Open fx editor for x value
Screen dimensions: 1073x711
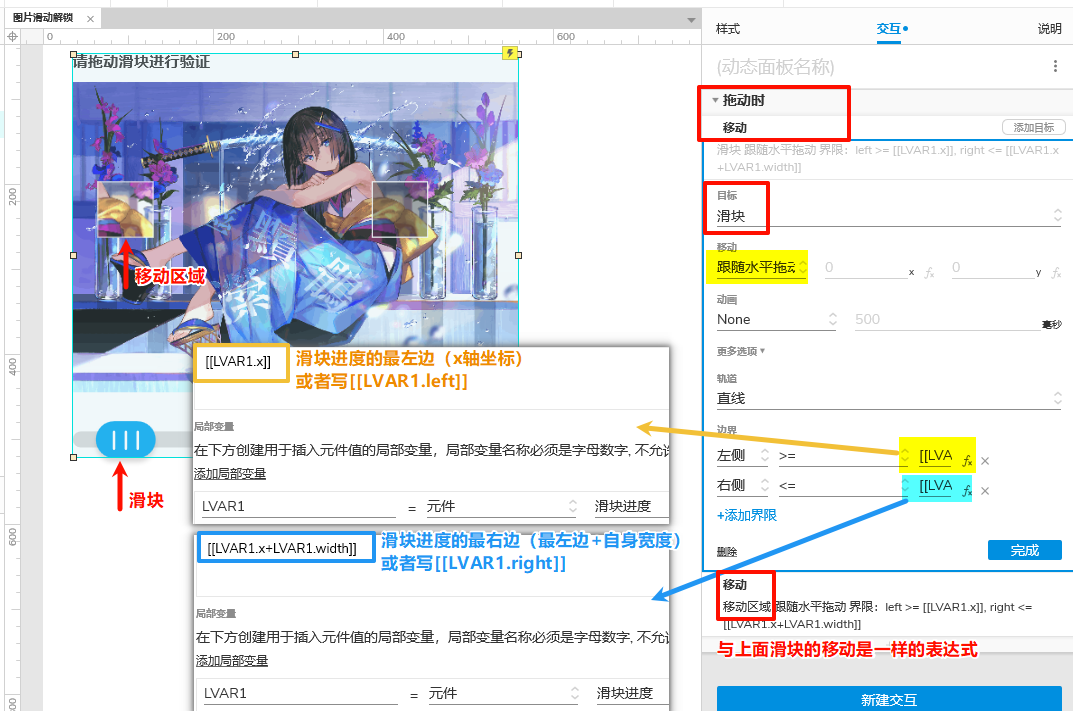pos(929,273)
